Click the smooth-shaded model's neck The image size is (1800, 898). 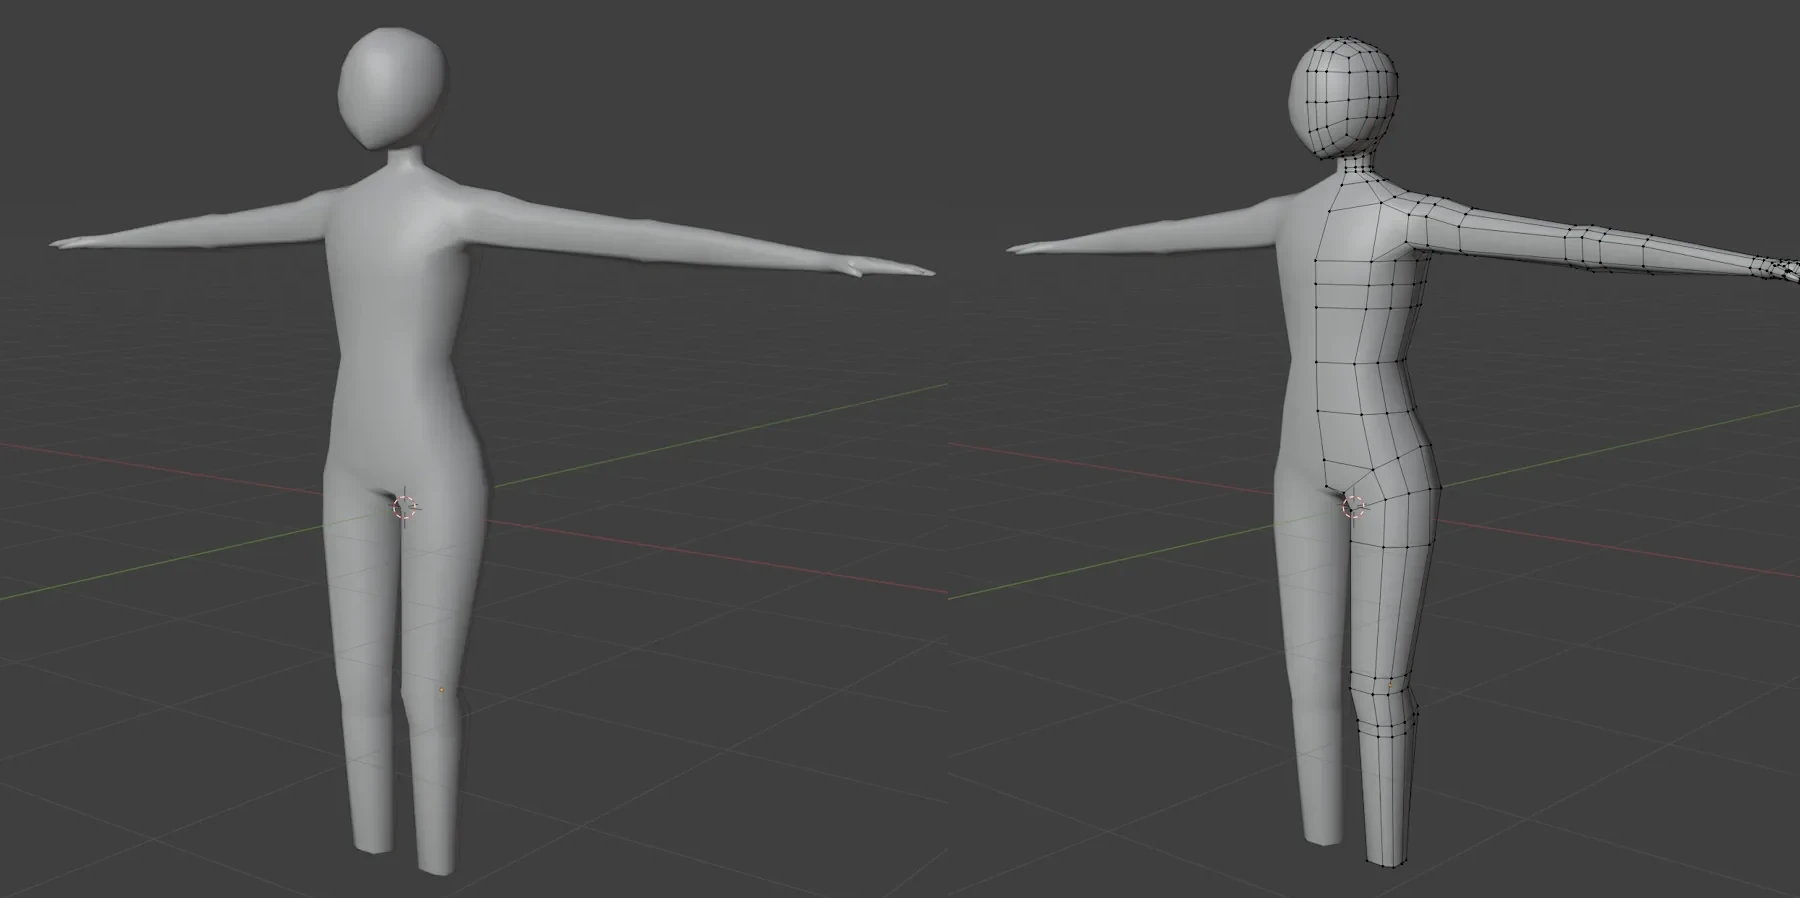[402, 165]
